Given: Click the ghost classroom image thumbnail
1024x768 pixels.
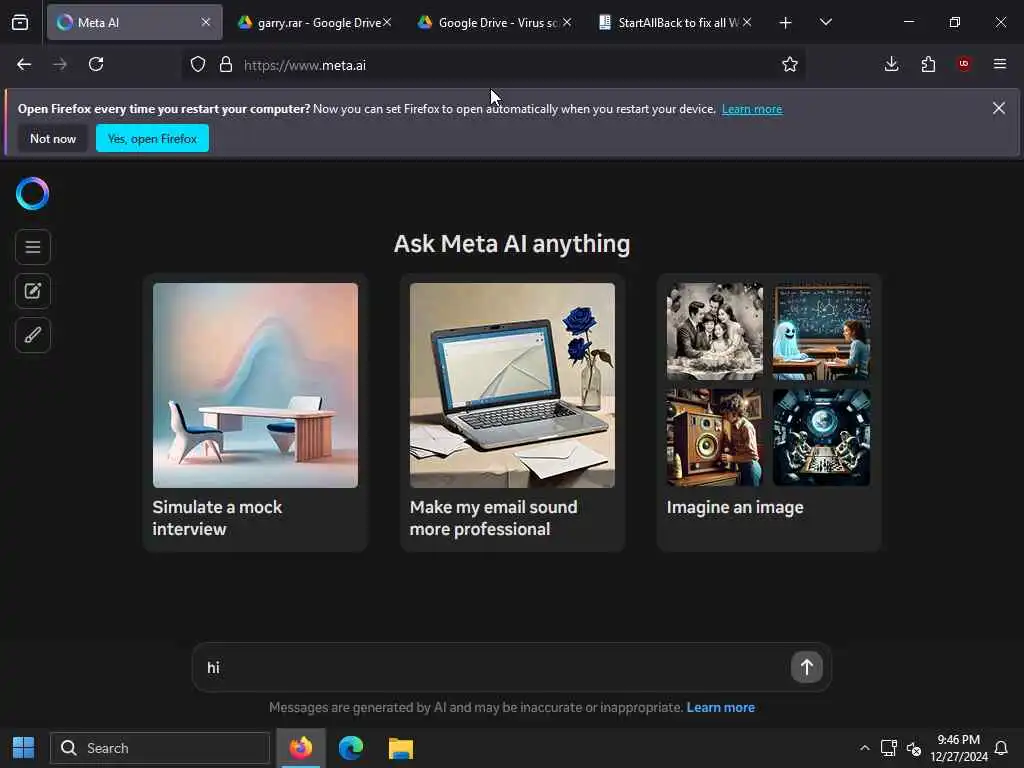Looking at the screenshot, I should 822,331.
